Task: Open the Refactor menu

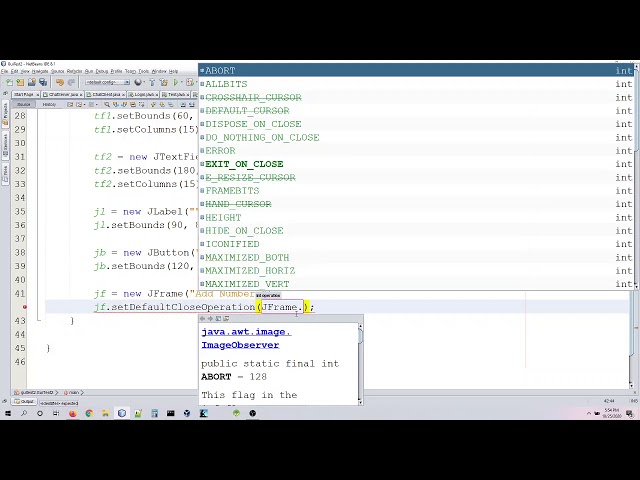Action: 74,71
